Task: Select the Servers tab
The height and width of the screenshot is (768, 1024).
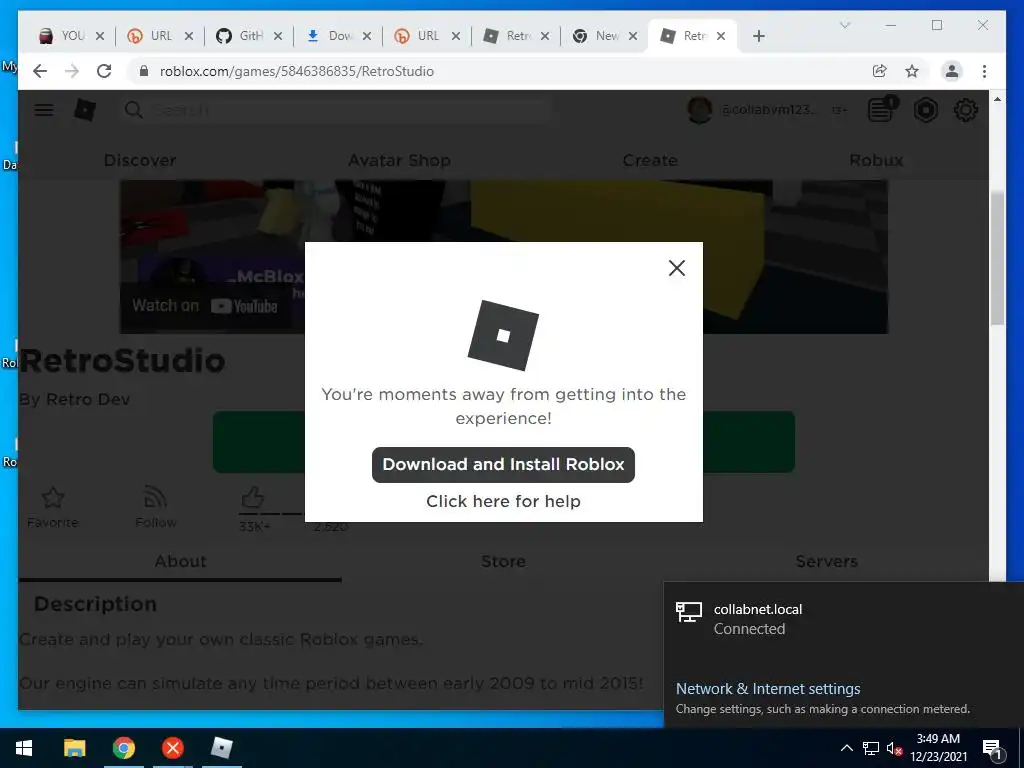Action: (826, 562)
